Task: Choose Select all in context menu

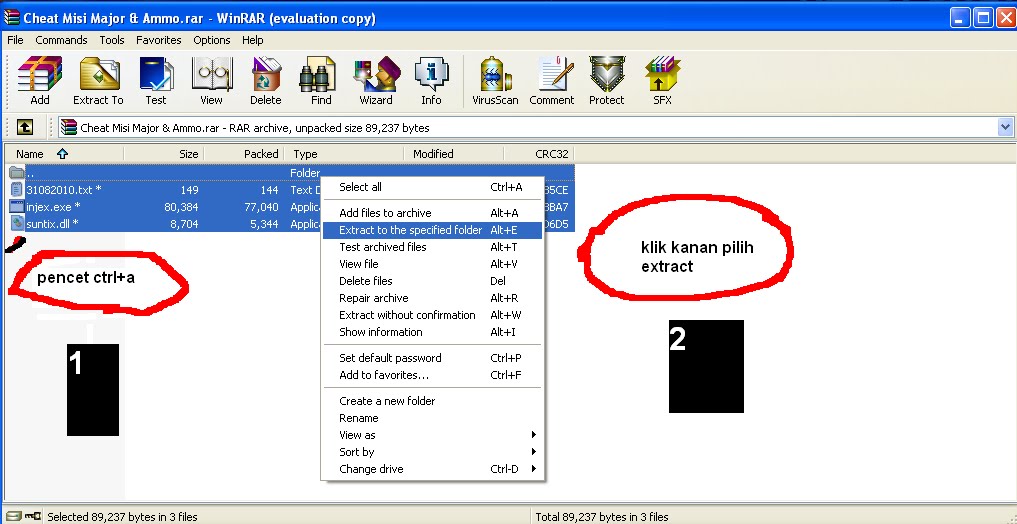Action: pyautogui.click(x=432, y=187)
